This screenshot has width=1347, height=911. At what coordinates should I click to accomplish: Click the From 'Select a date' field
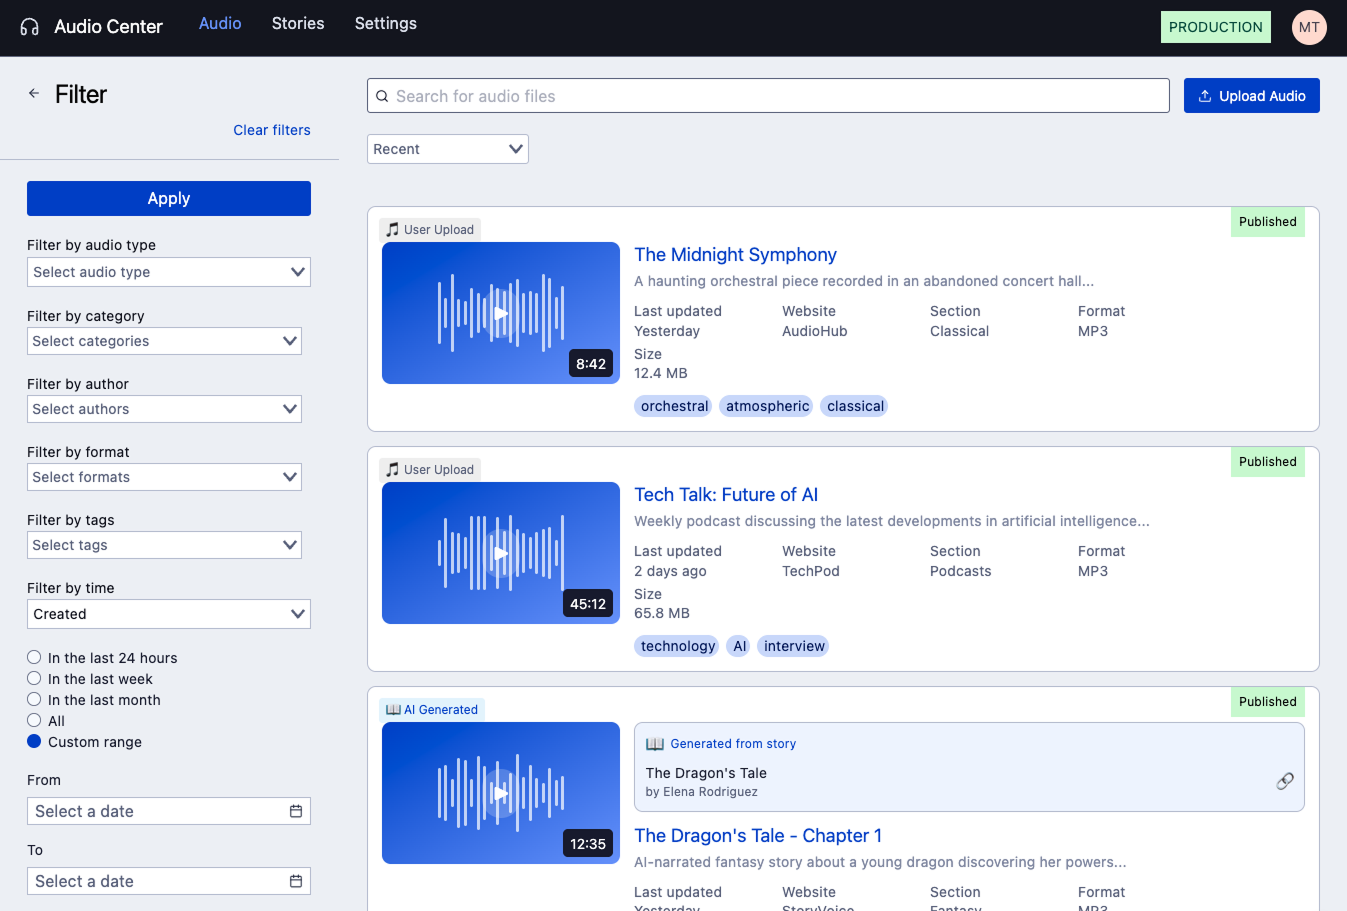pyautogui.click(x=169, y=811)
